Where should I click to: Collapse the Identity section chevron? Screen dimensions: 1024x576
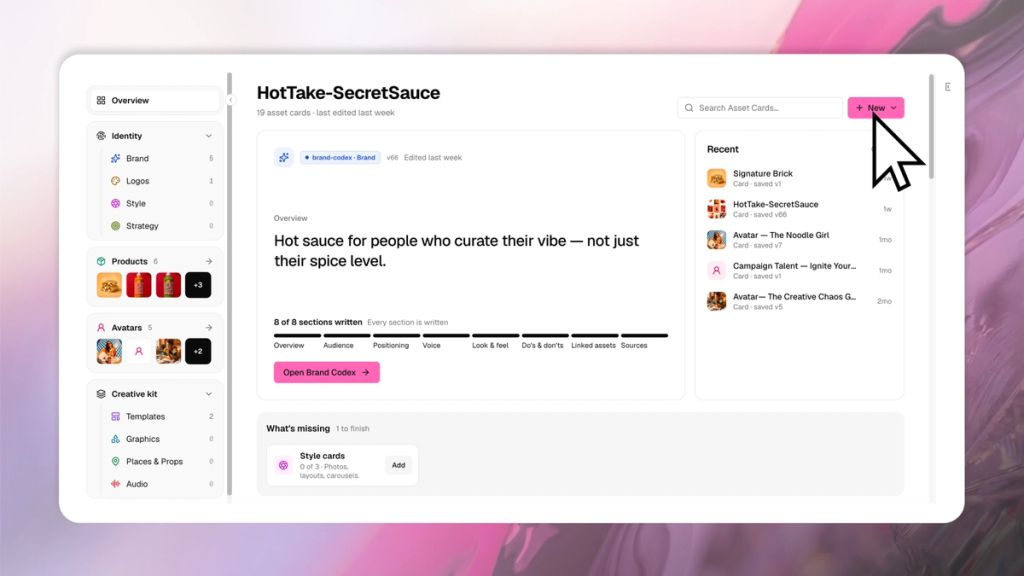coord(208,136)
